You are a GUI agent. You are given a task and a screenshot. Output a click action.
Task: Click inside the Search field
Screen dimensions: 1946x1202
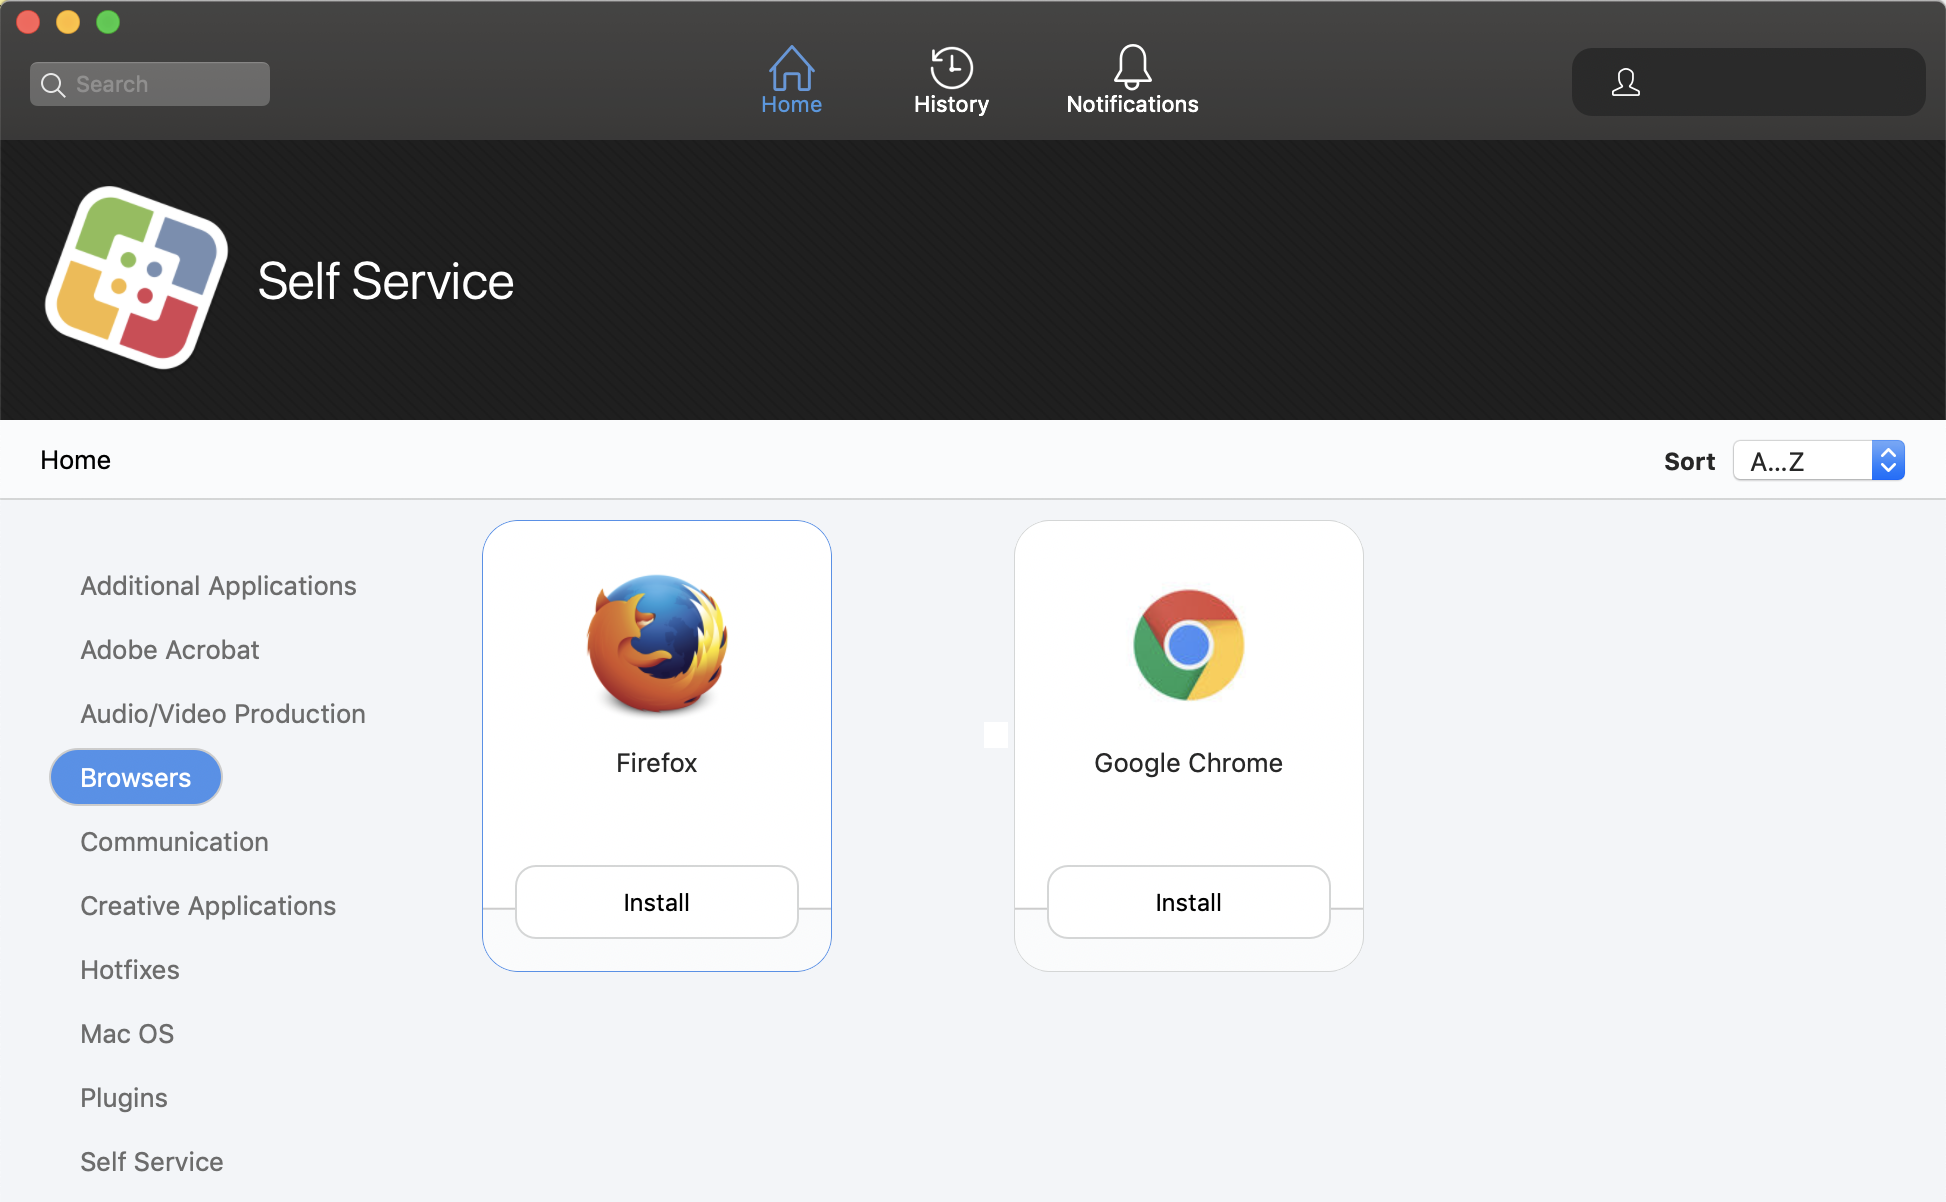click(x=150, y=84)
